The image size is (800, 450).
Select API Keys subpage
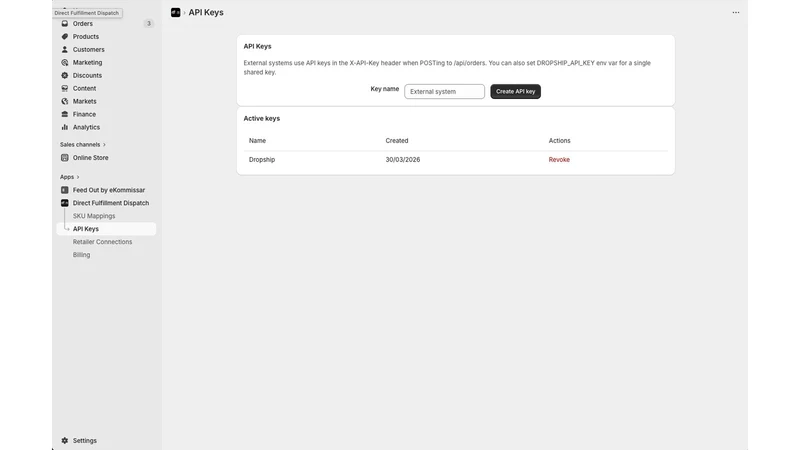(106, 229)
